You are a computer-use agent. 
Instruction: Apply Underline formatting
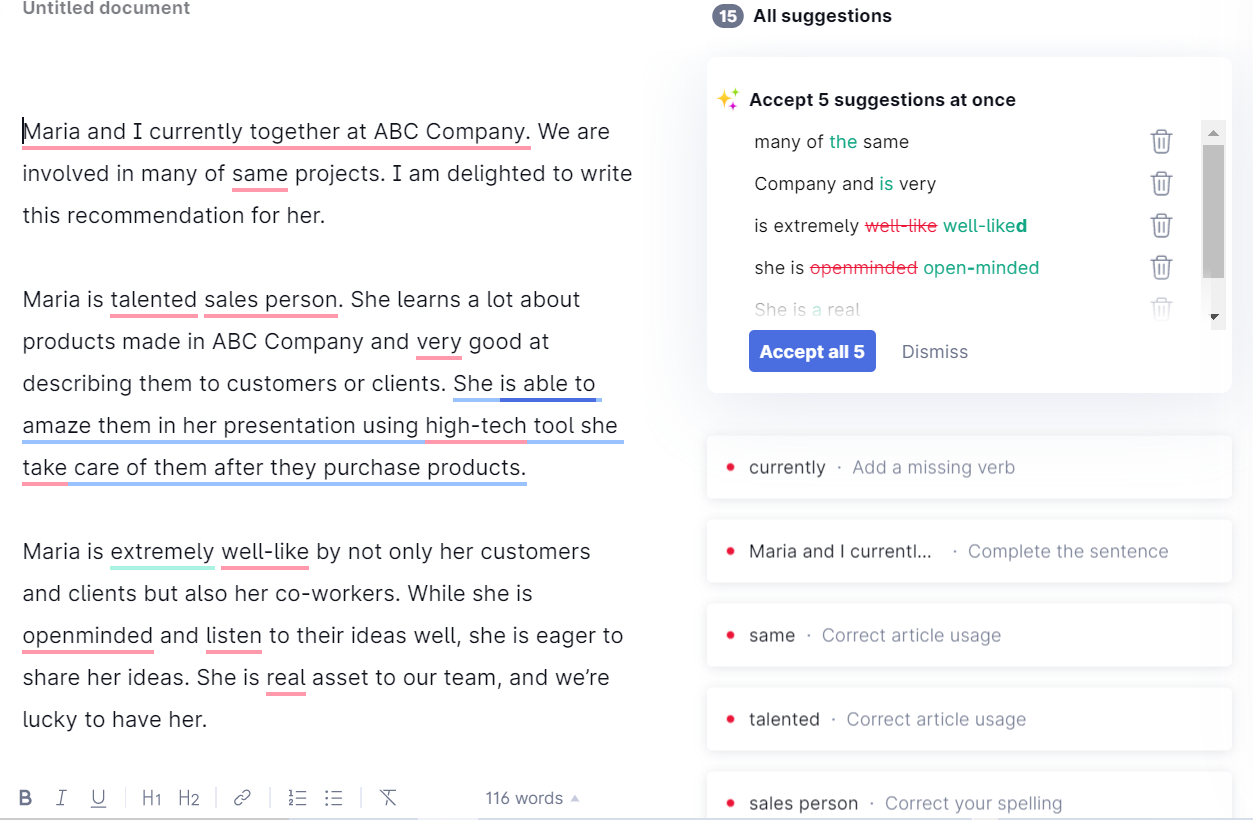click(x=97, y=797)
